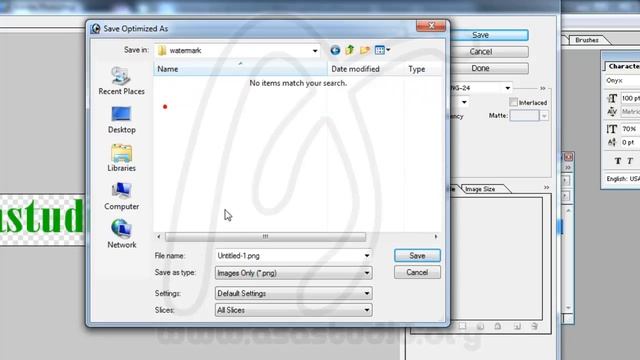Open the Settings dropdown

(x=293, y=293)
